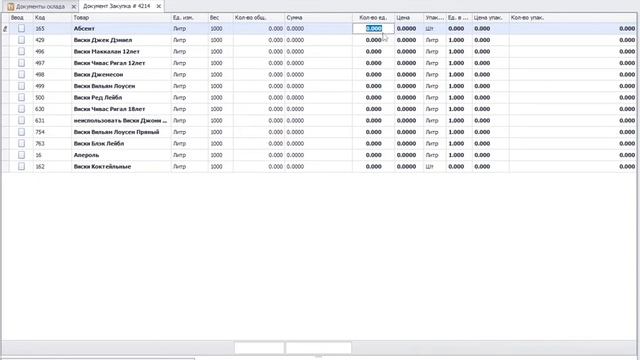Click code 429 in the Код column
This screenshot has height=360, width=640.
(x=40, y=40)
